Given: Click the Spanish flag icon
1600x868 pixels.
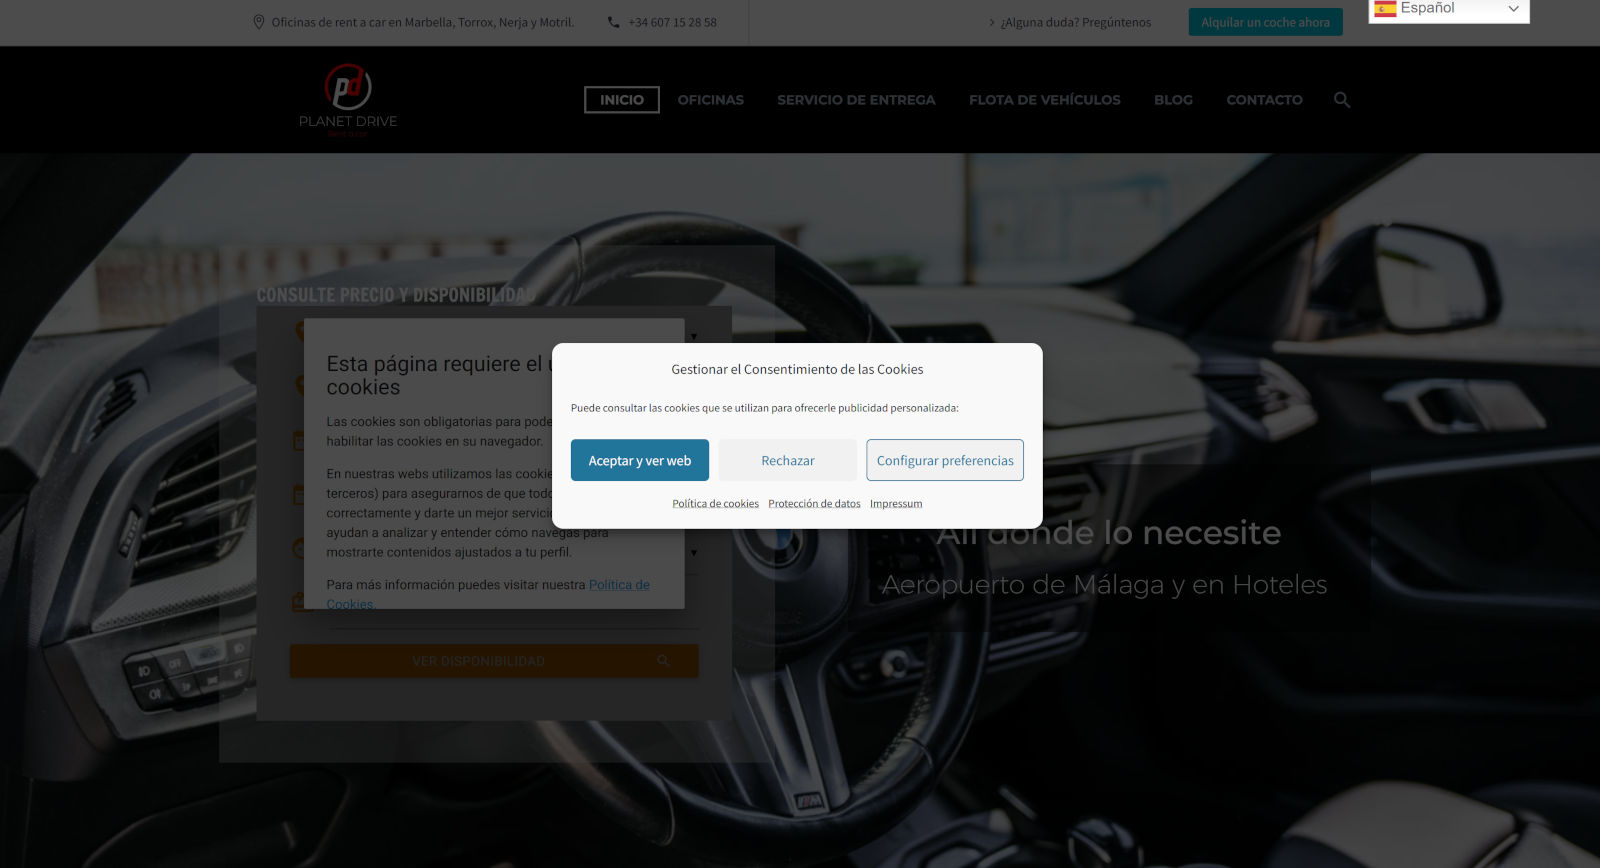Looking at the screenshot, I should click(x=1385, y=9).
